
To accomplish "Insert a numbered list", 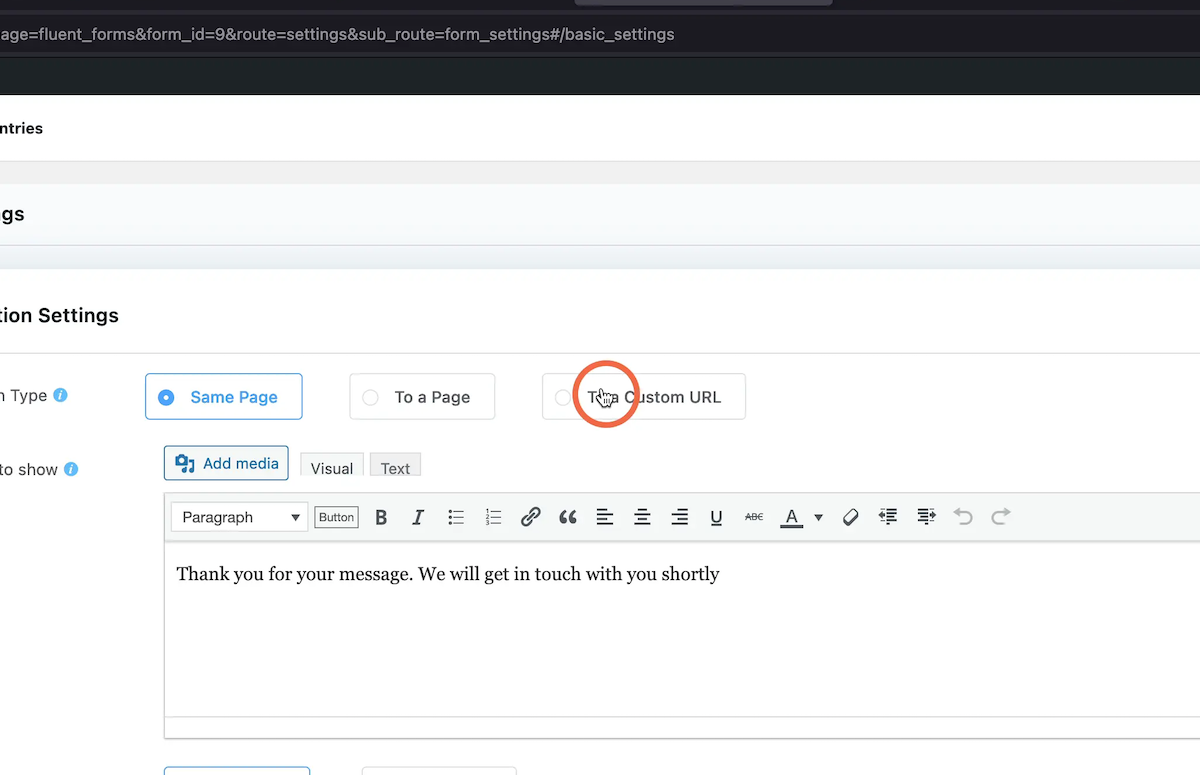I will pyautogui.click(x=493, y=517).
